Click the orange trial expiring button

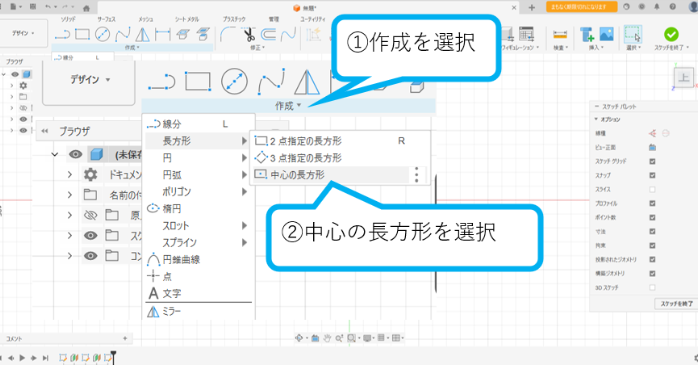tap(581, 7)
